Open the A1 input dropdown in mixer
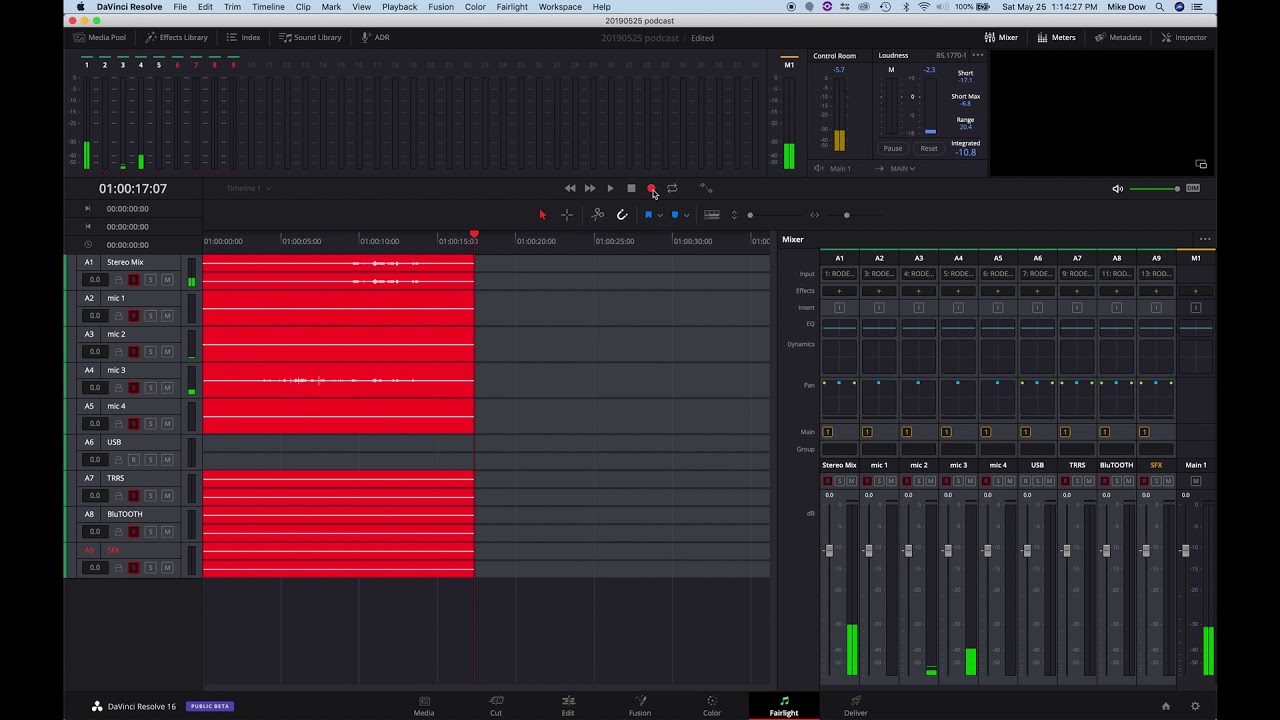 tap(839, 274)
